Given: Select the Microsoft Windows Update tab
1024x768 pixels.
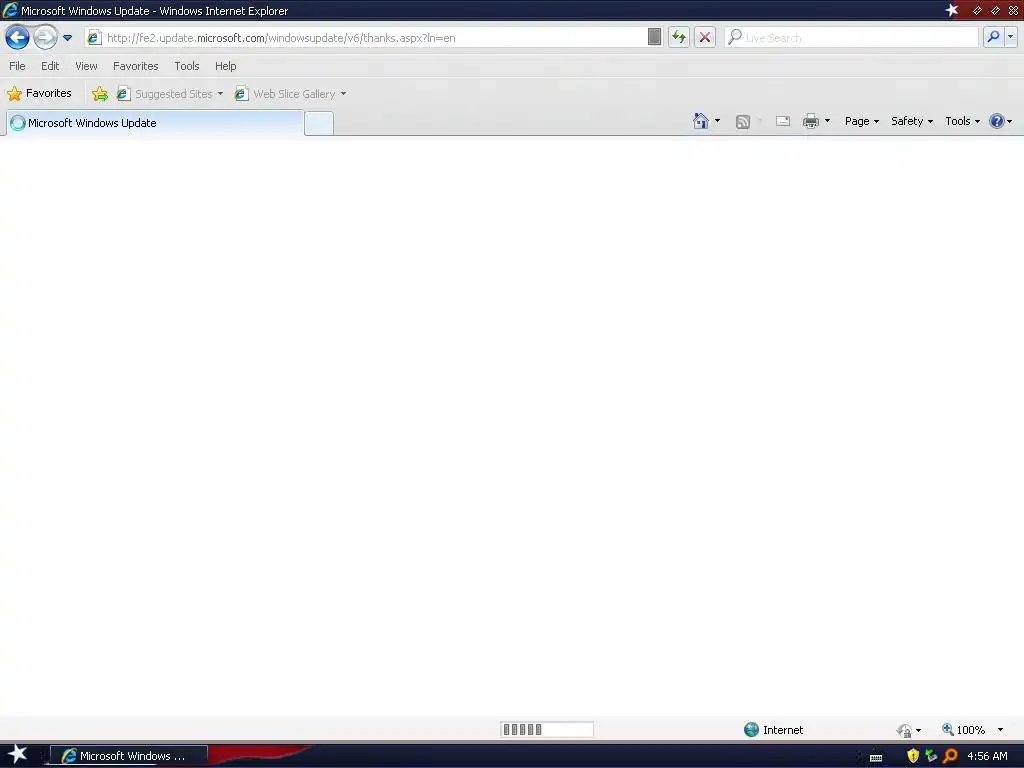Looking at the screenshot, I should [x=155, y=123].
